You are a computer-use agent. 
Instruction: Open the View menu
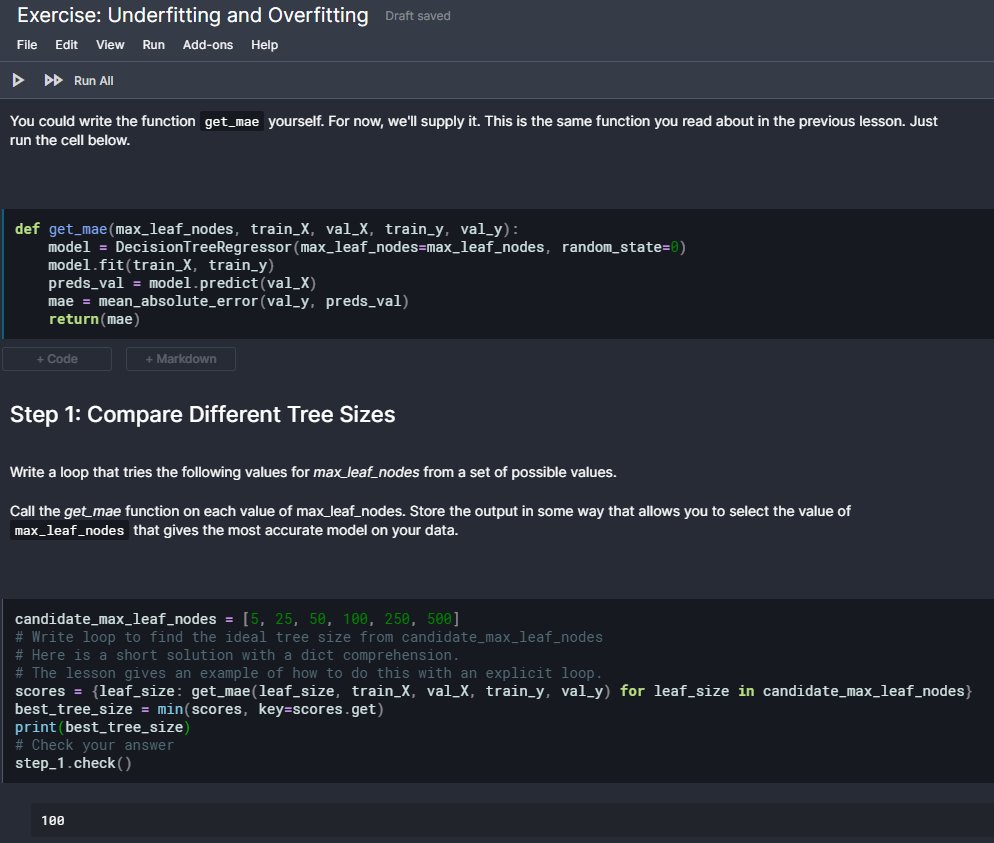110,45
